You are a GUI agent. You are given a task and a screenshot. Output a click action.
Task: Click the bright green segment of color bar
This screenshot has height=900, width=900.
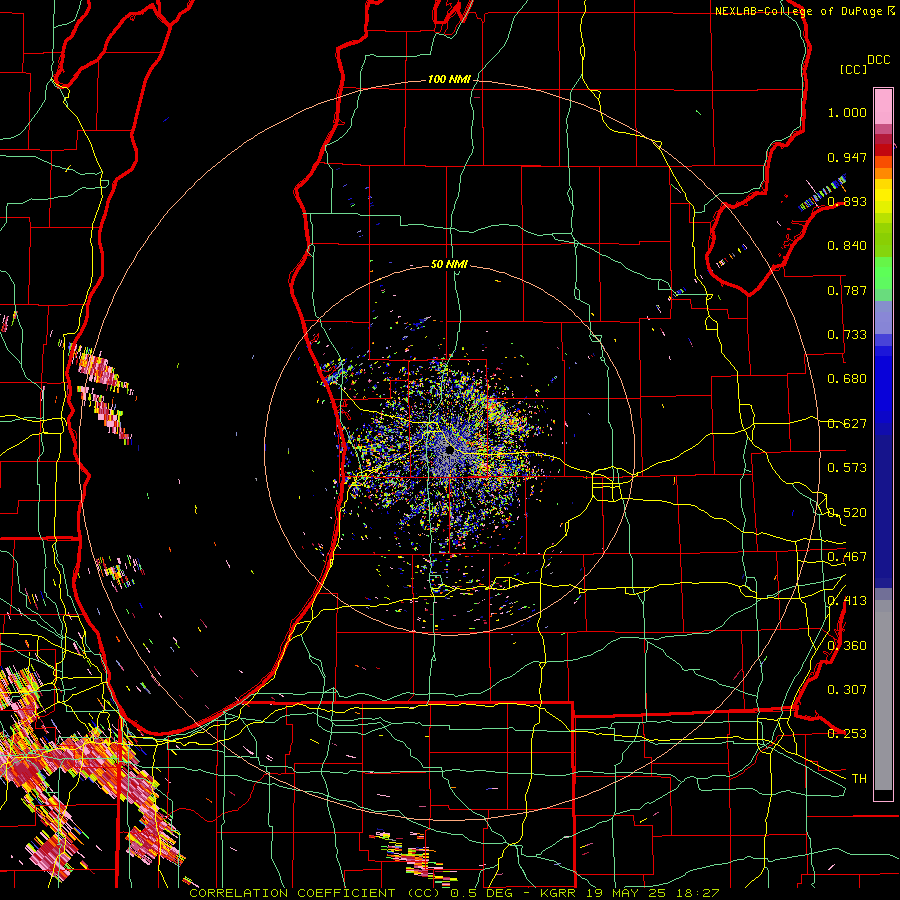tap(883, 273)
